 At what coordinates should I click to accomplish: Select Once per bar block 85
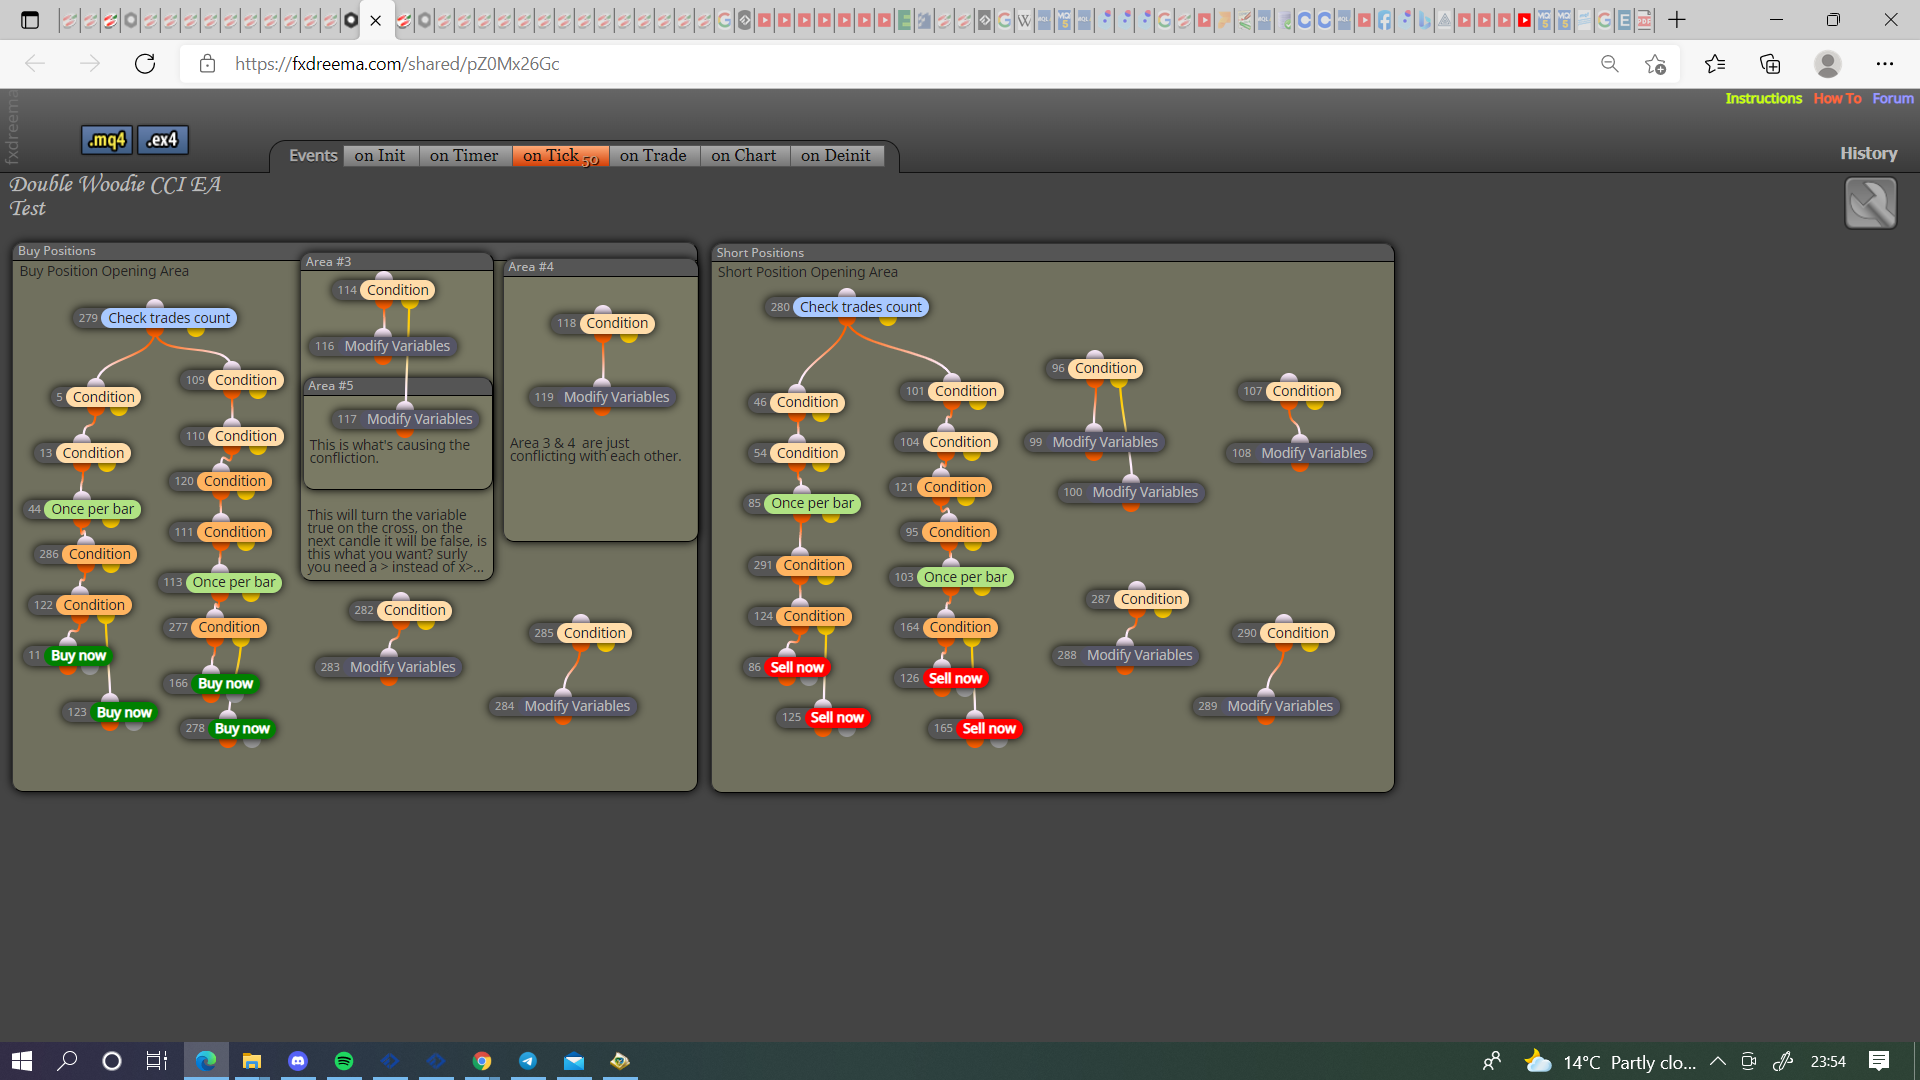pyautogui.click(x=801, y=503)
